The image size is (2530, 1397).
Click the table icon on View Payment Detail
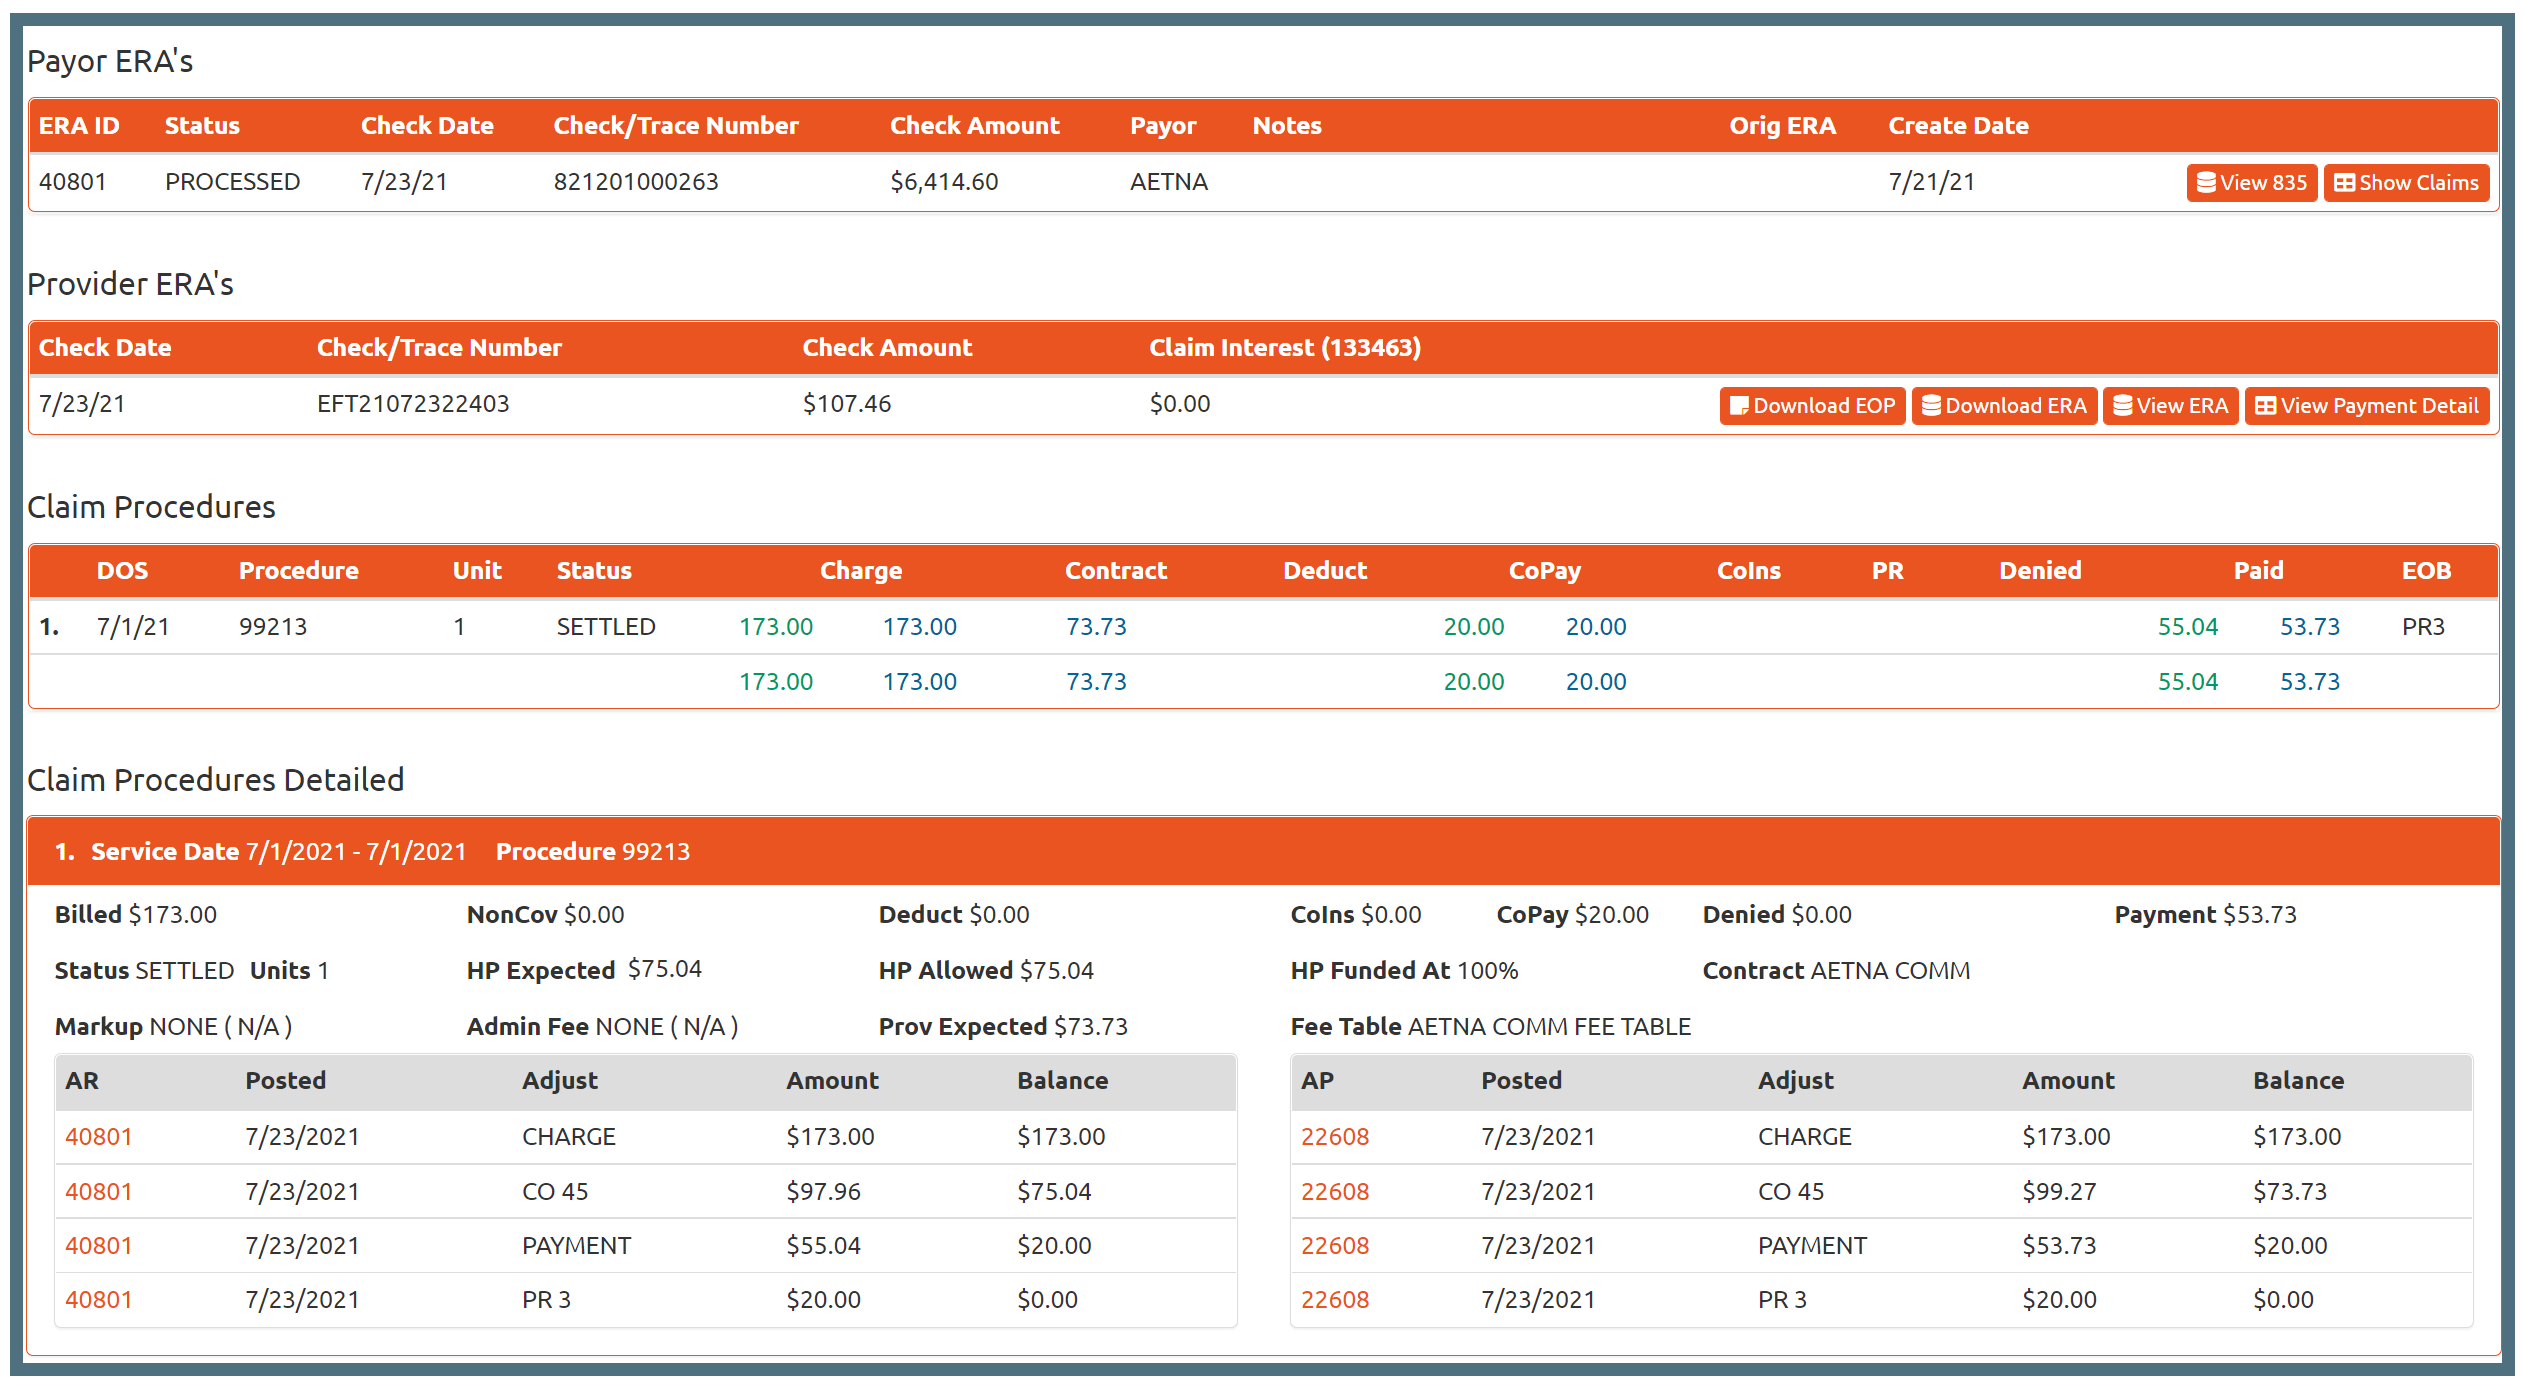2265,406
